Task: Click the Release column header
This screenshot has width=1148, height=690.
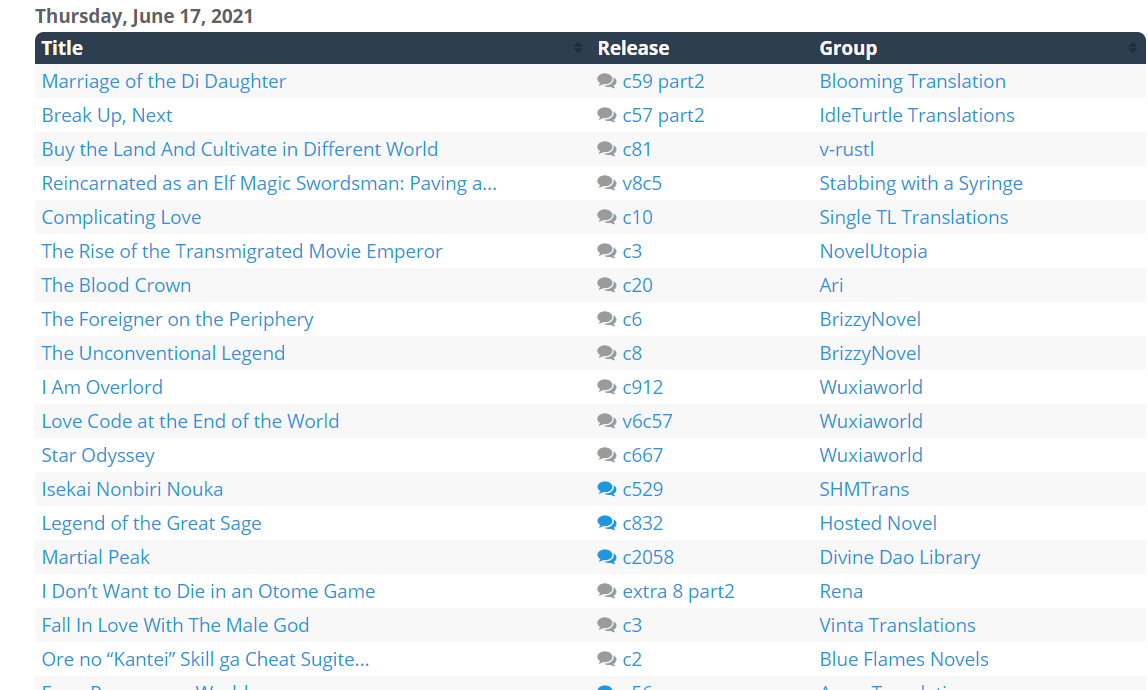Action: pos(633,48)
